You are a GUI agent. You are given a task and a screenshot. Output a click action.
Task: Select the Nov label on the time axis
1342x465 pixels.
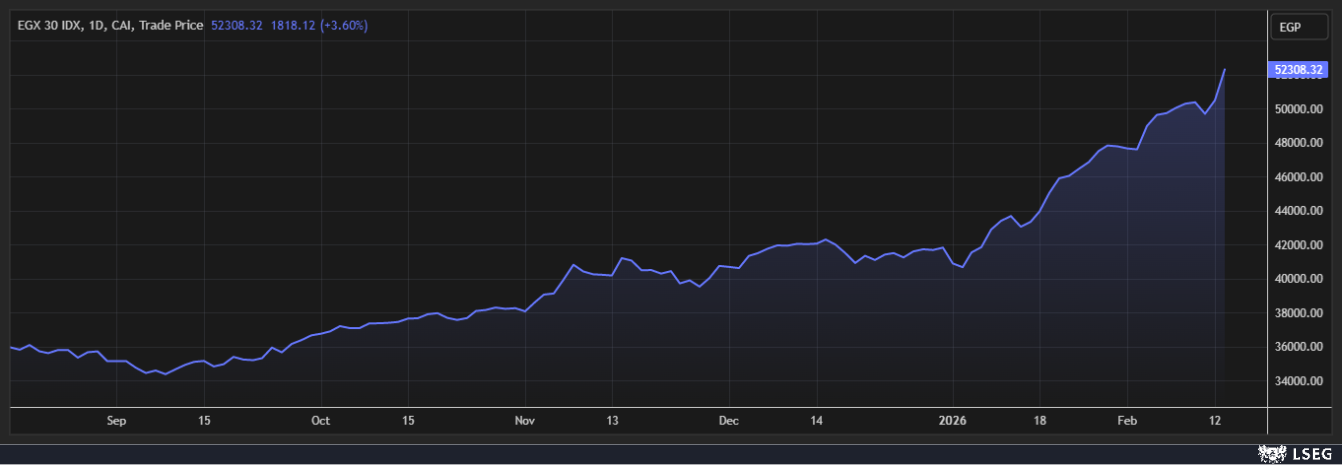point(524,421)
